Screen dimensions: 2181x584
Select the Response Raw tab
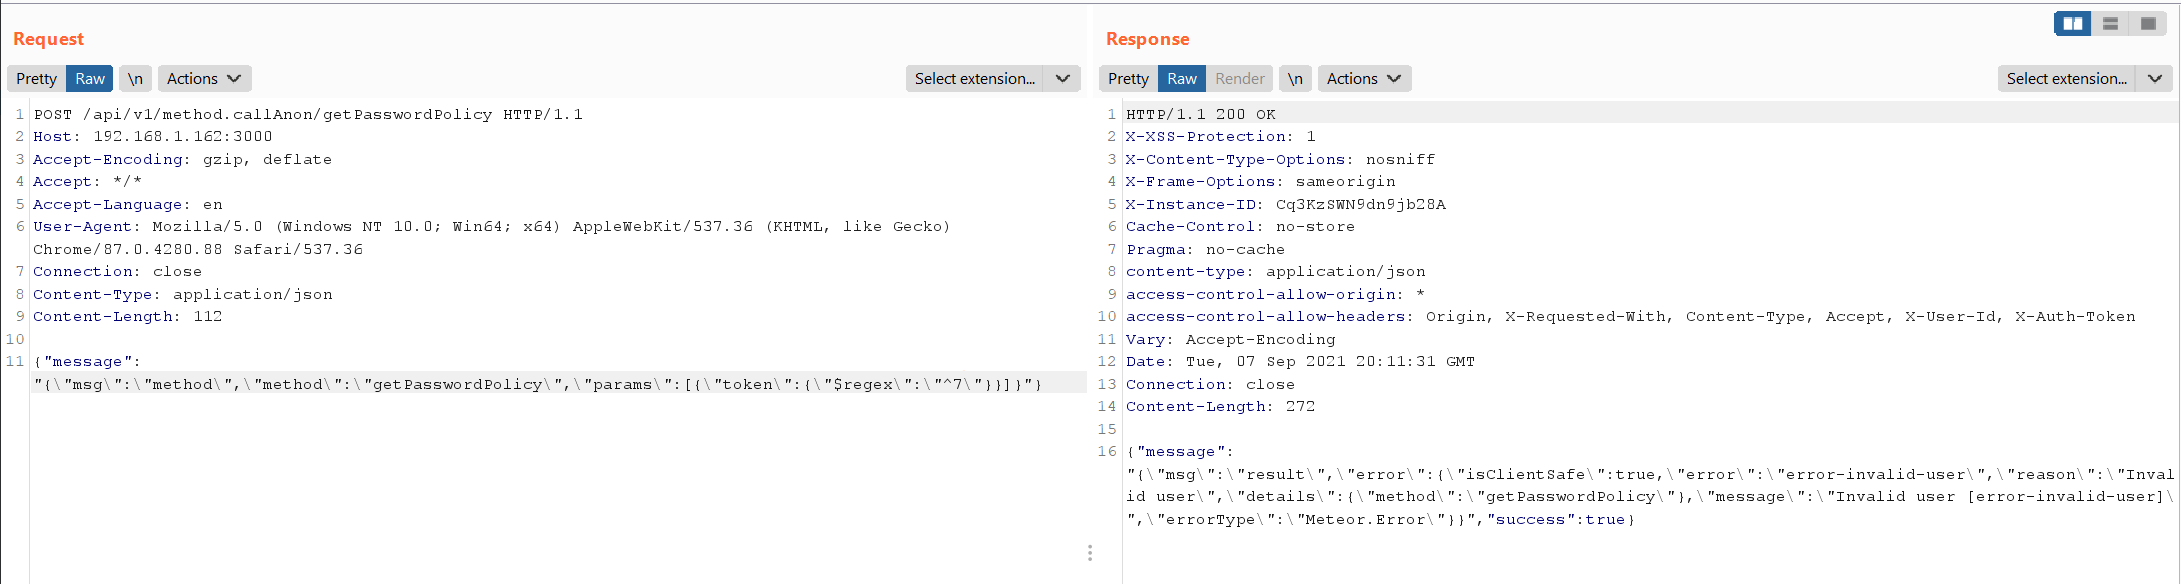coord(1182,78)
